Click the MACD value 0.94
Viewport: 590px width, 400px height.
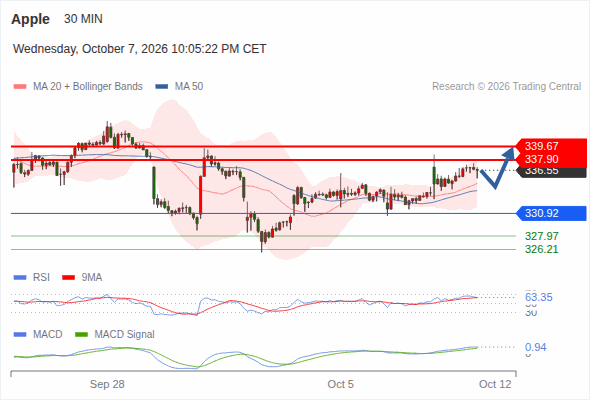tap(536, 347)
